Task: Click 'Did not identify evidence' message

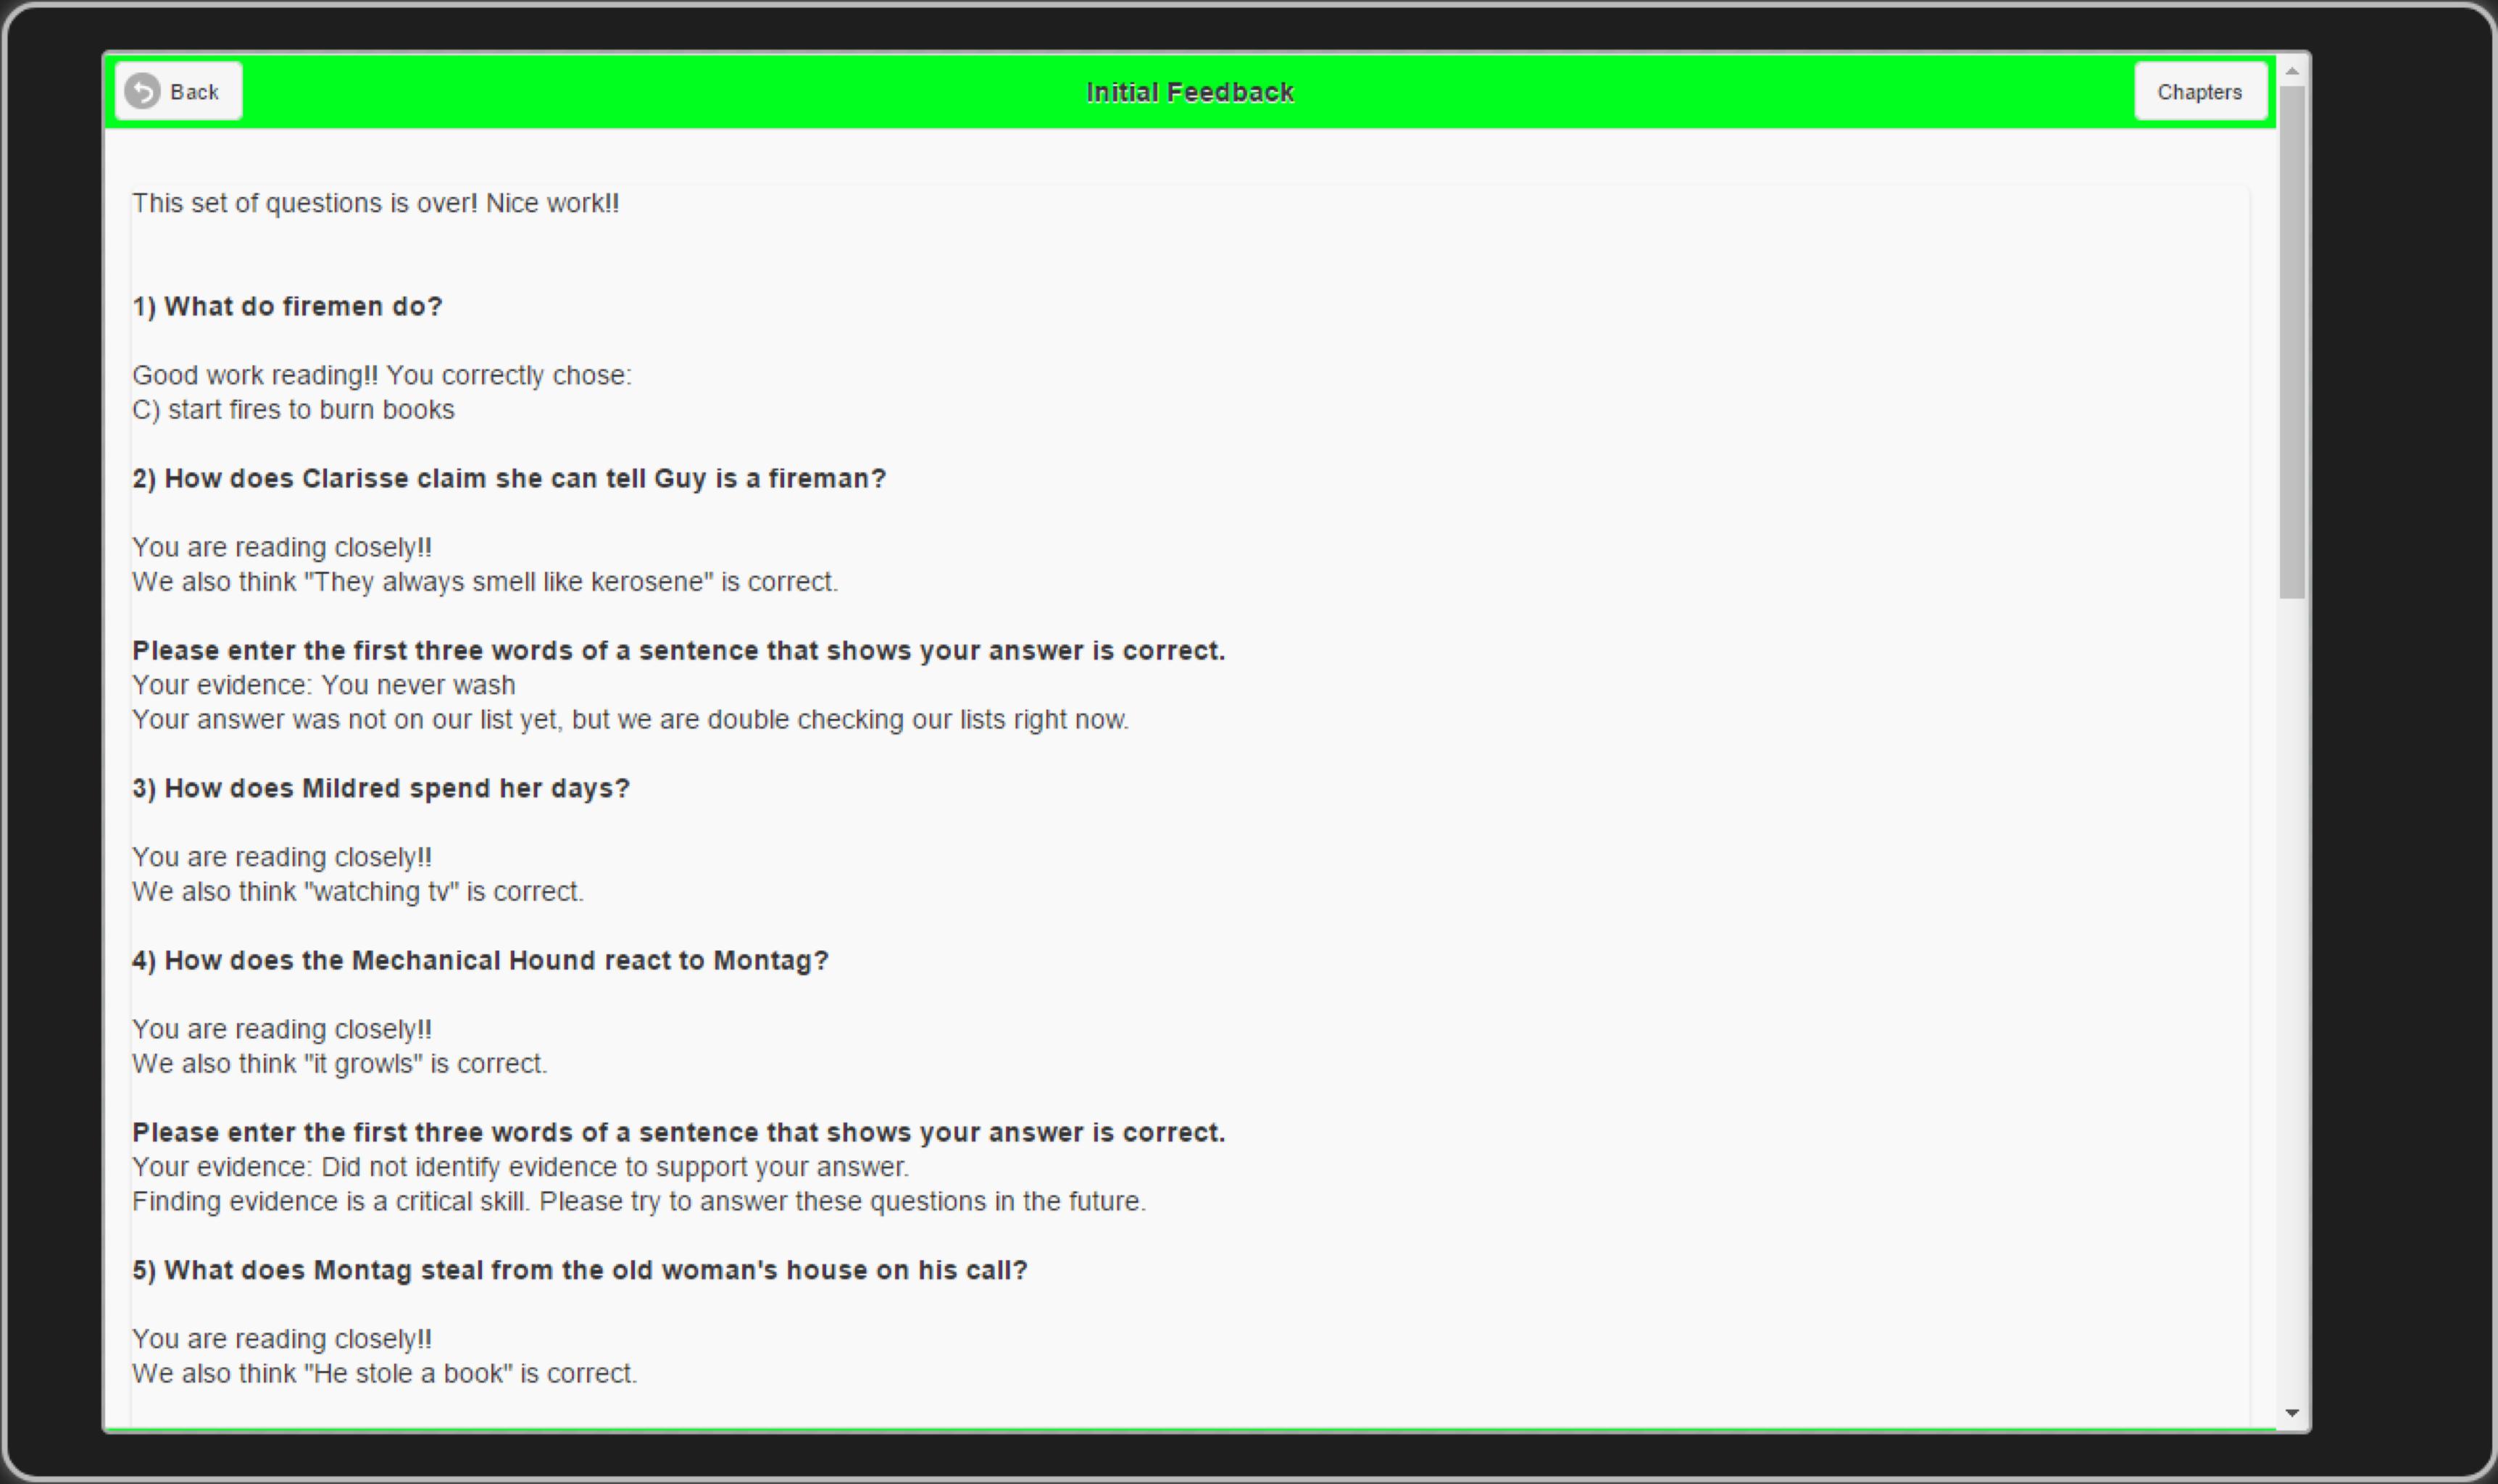Action: 520,1167
